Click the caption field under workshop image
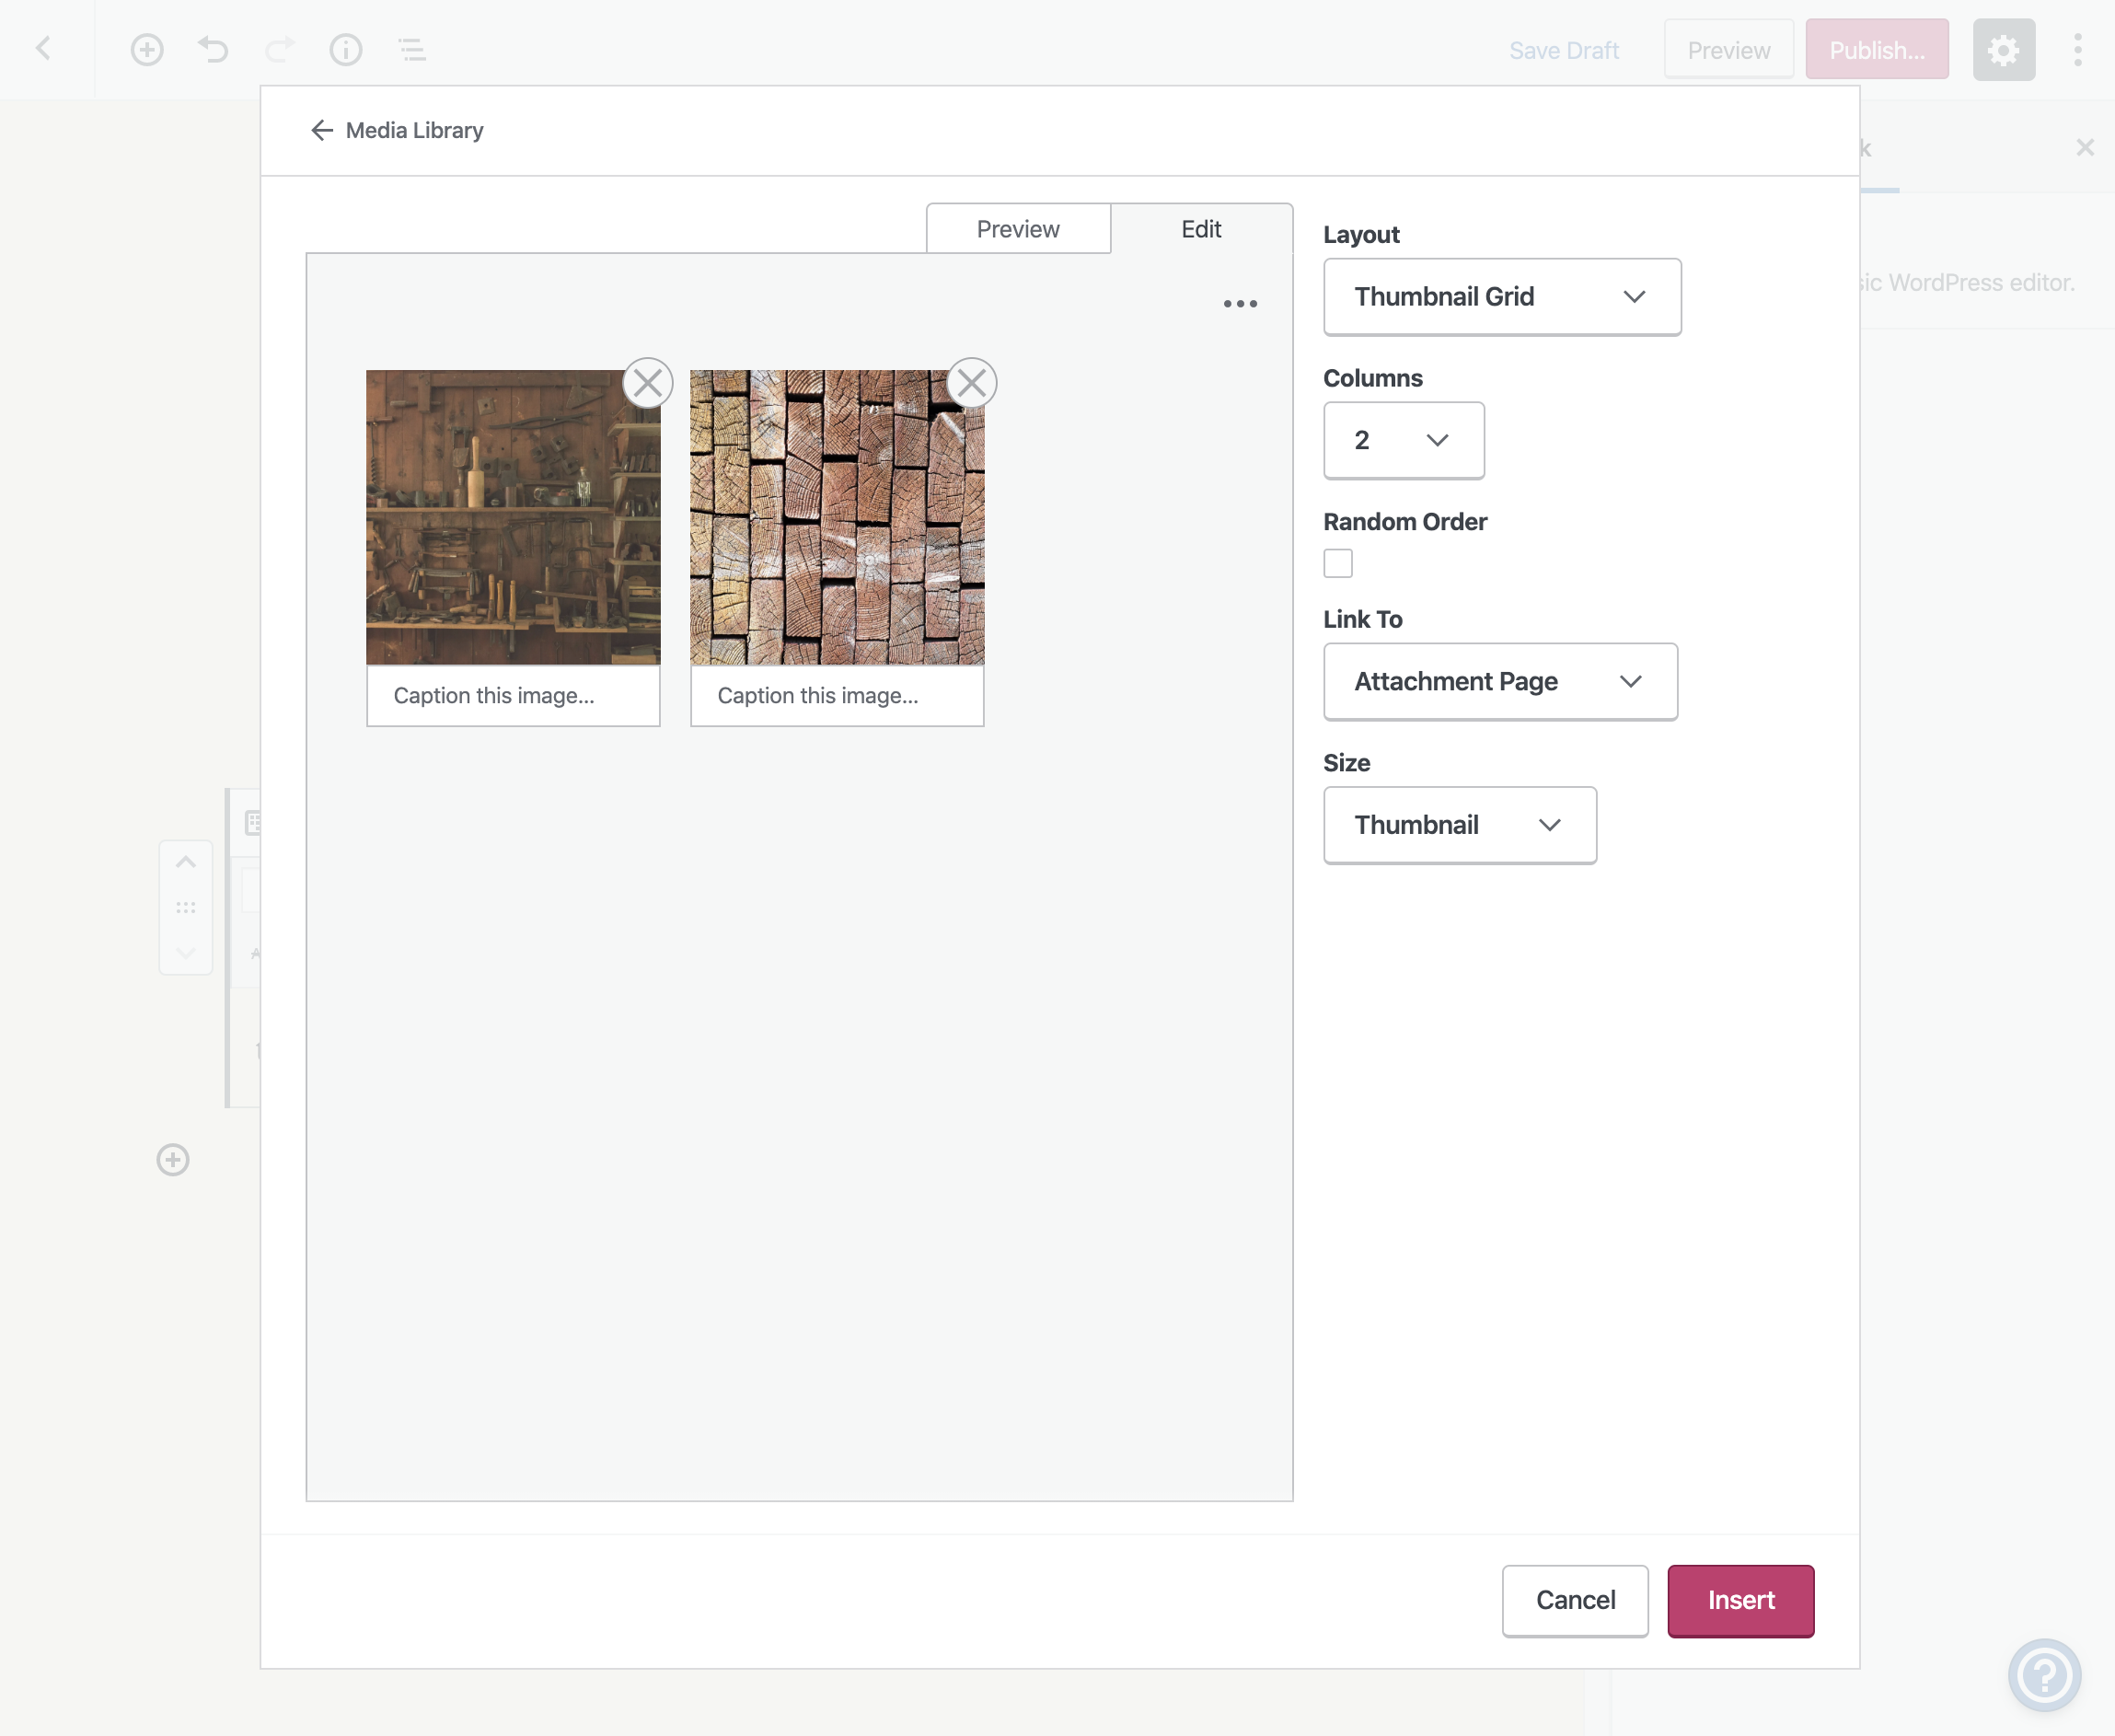The width and height of the screenshot is (2115, 1736). pos(513,696)
